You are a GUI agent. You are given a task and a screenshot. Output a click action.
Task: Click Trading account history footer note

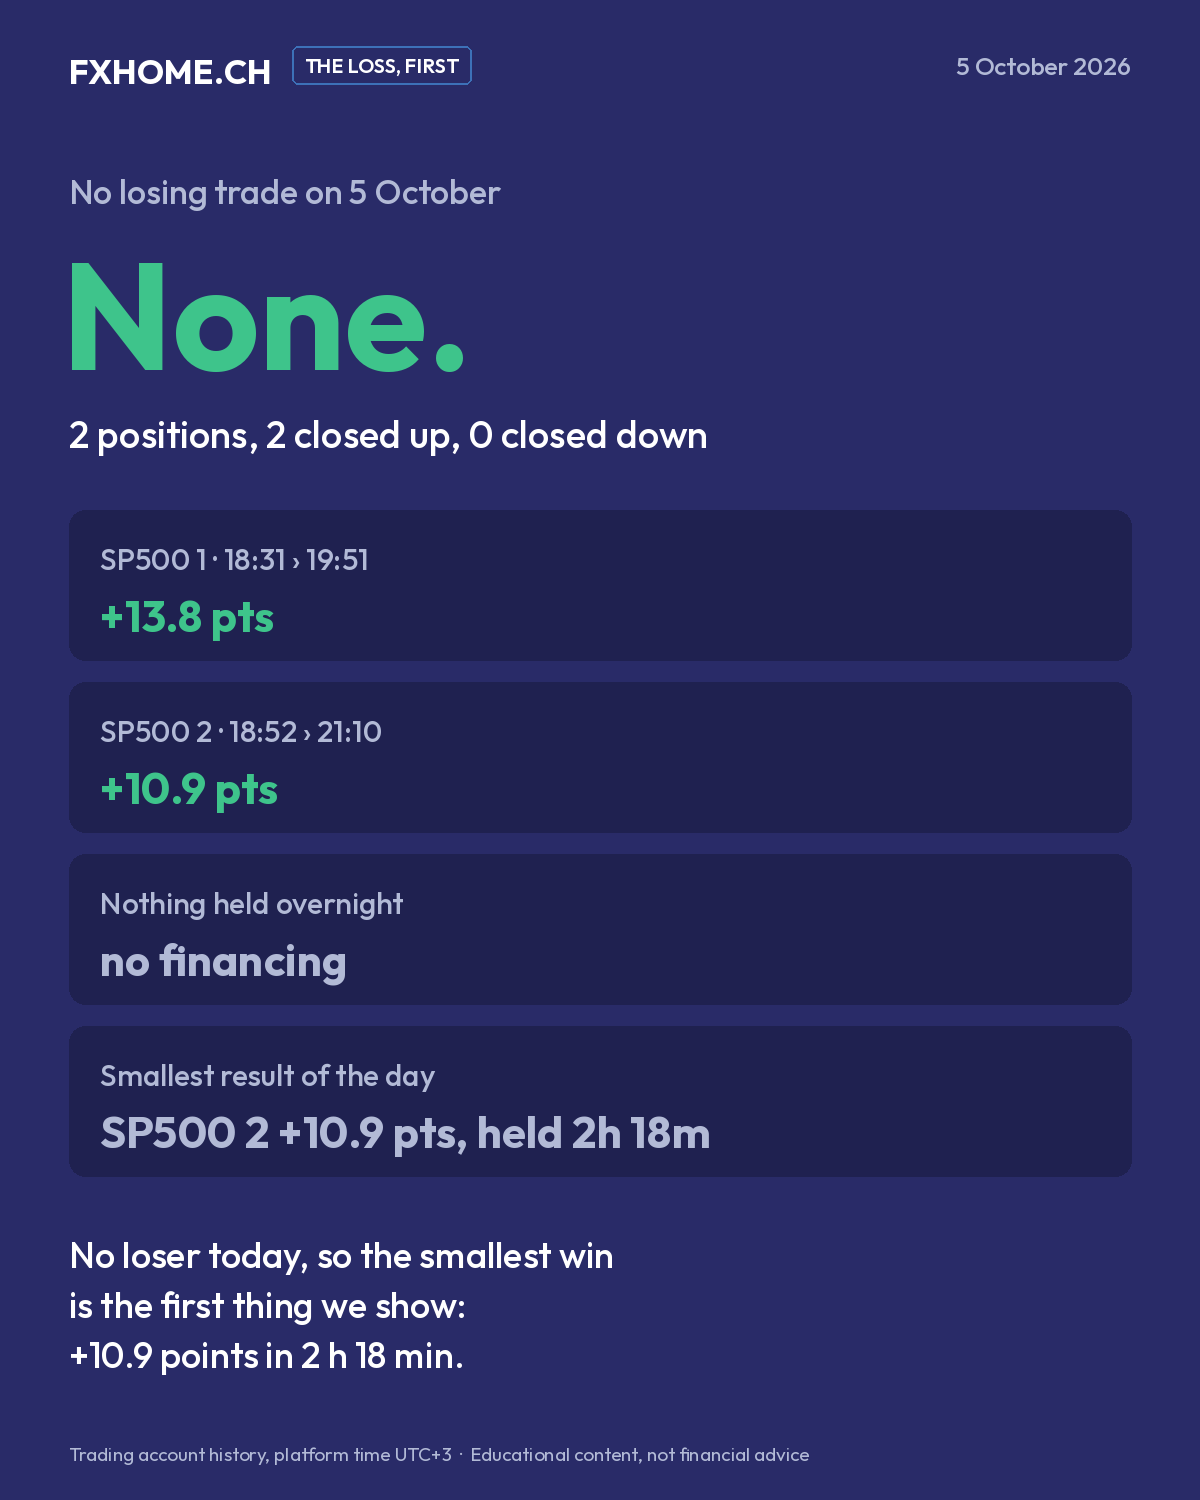(x=260, y=1455)
